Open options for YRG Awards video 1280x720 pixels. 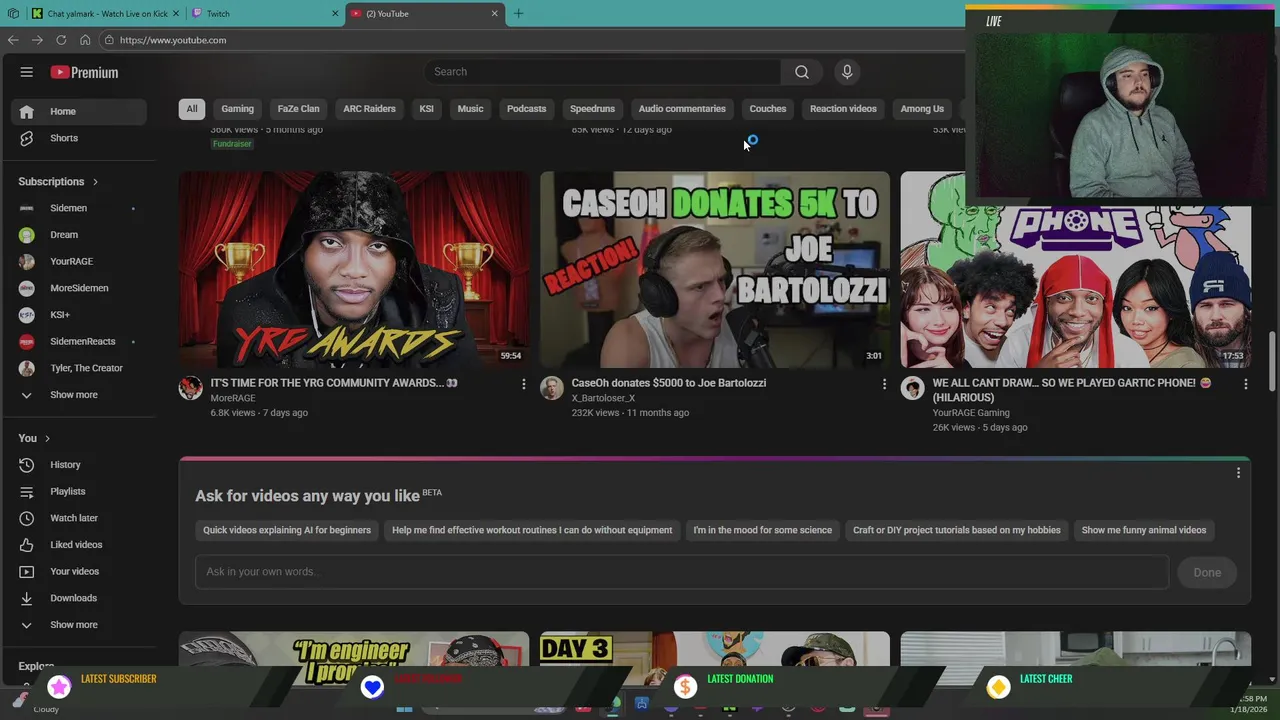pos(523,384)
